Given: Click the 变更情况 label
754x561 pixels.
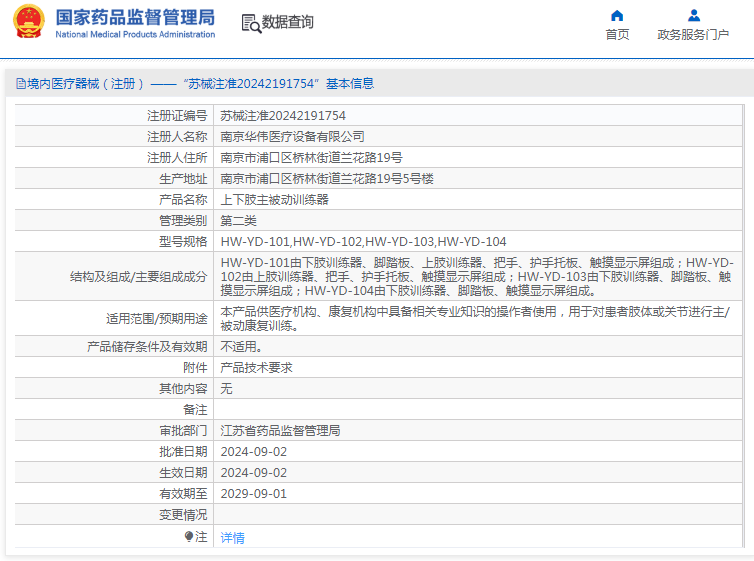Looking at the screenshot, I should coord(183,515).
